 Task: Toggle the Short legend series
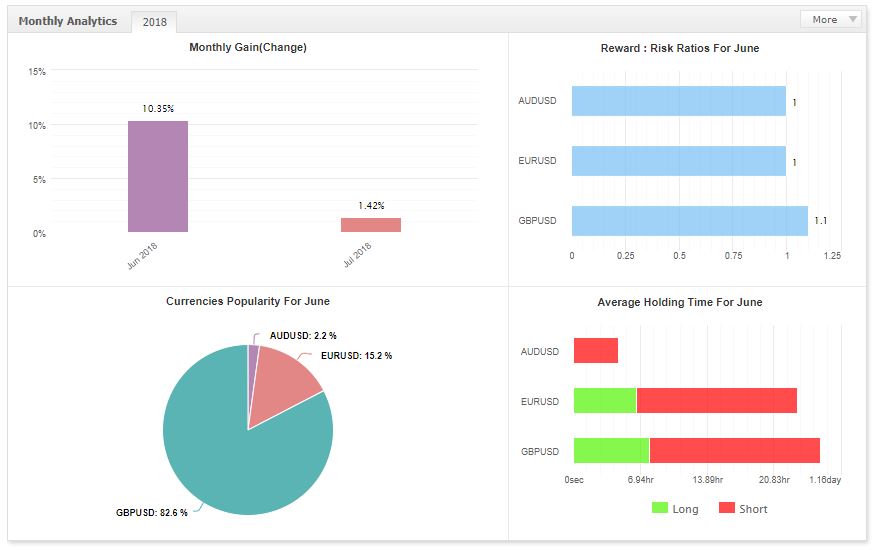(753, 509)
